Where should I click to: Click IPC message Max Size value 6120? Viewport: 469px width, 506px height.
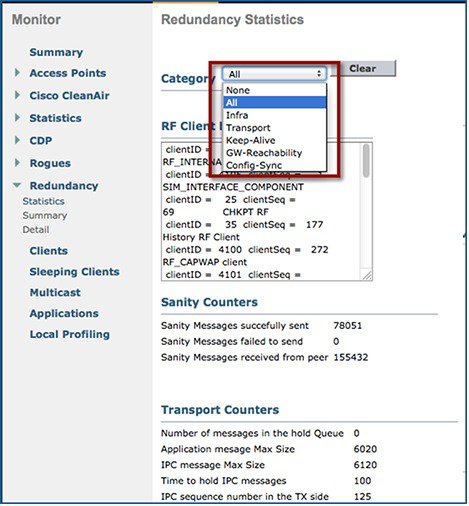[365, 465]
